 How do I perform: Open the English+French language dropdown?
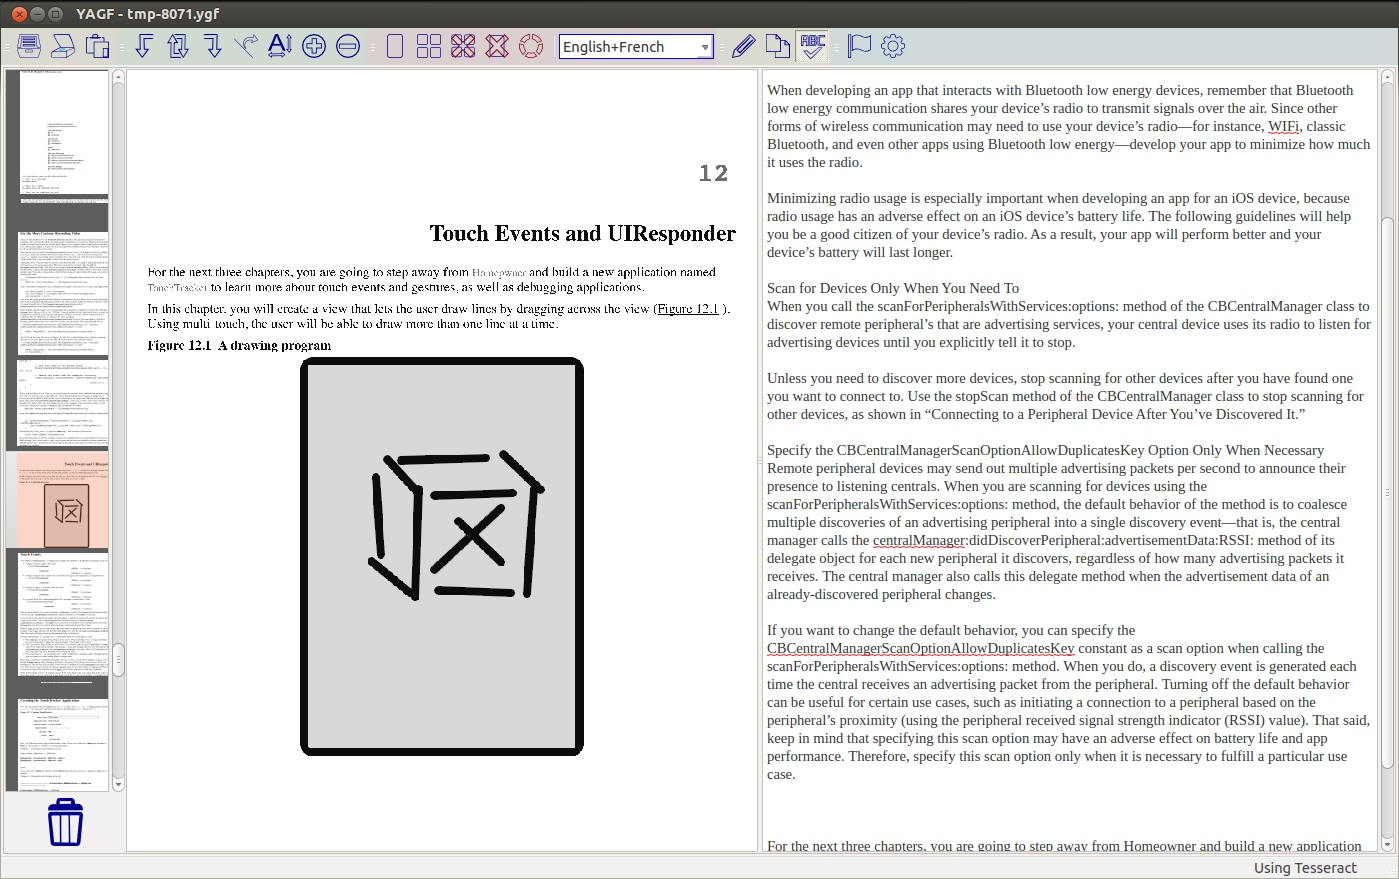tap(636, 47)
